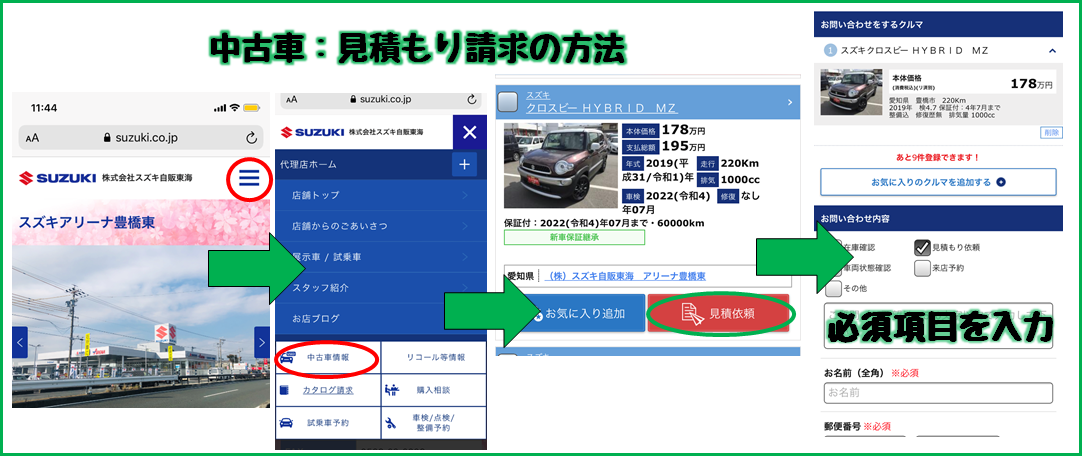Click the 178万円 price in the inquiry card
The image size is (1082, 456).
(1032, 84)
